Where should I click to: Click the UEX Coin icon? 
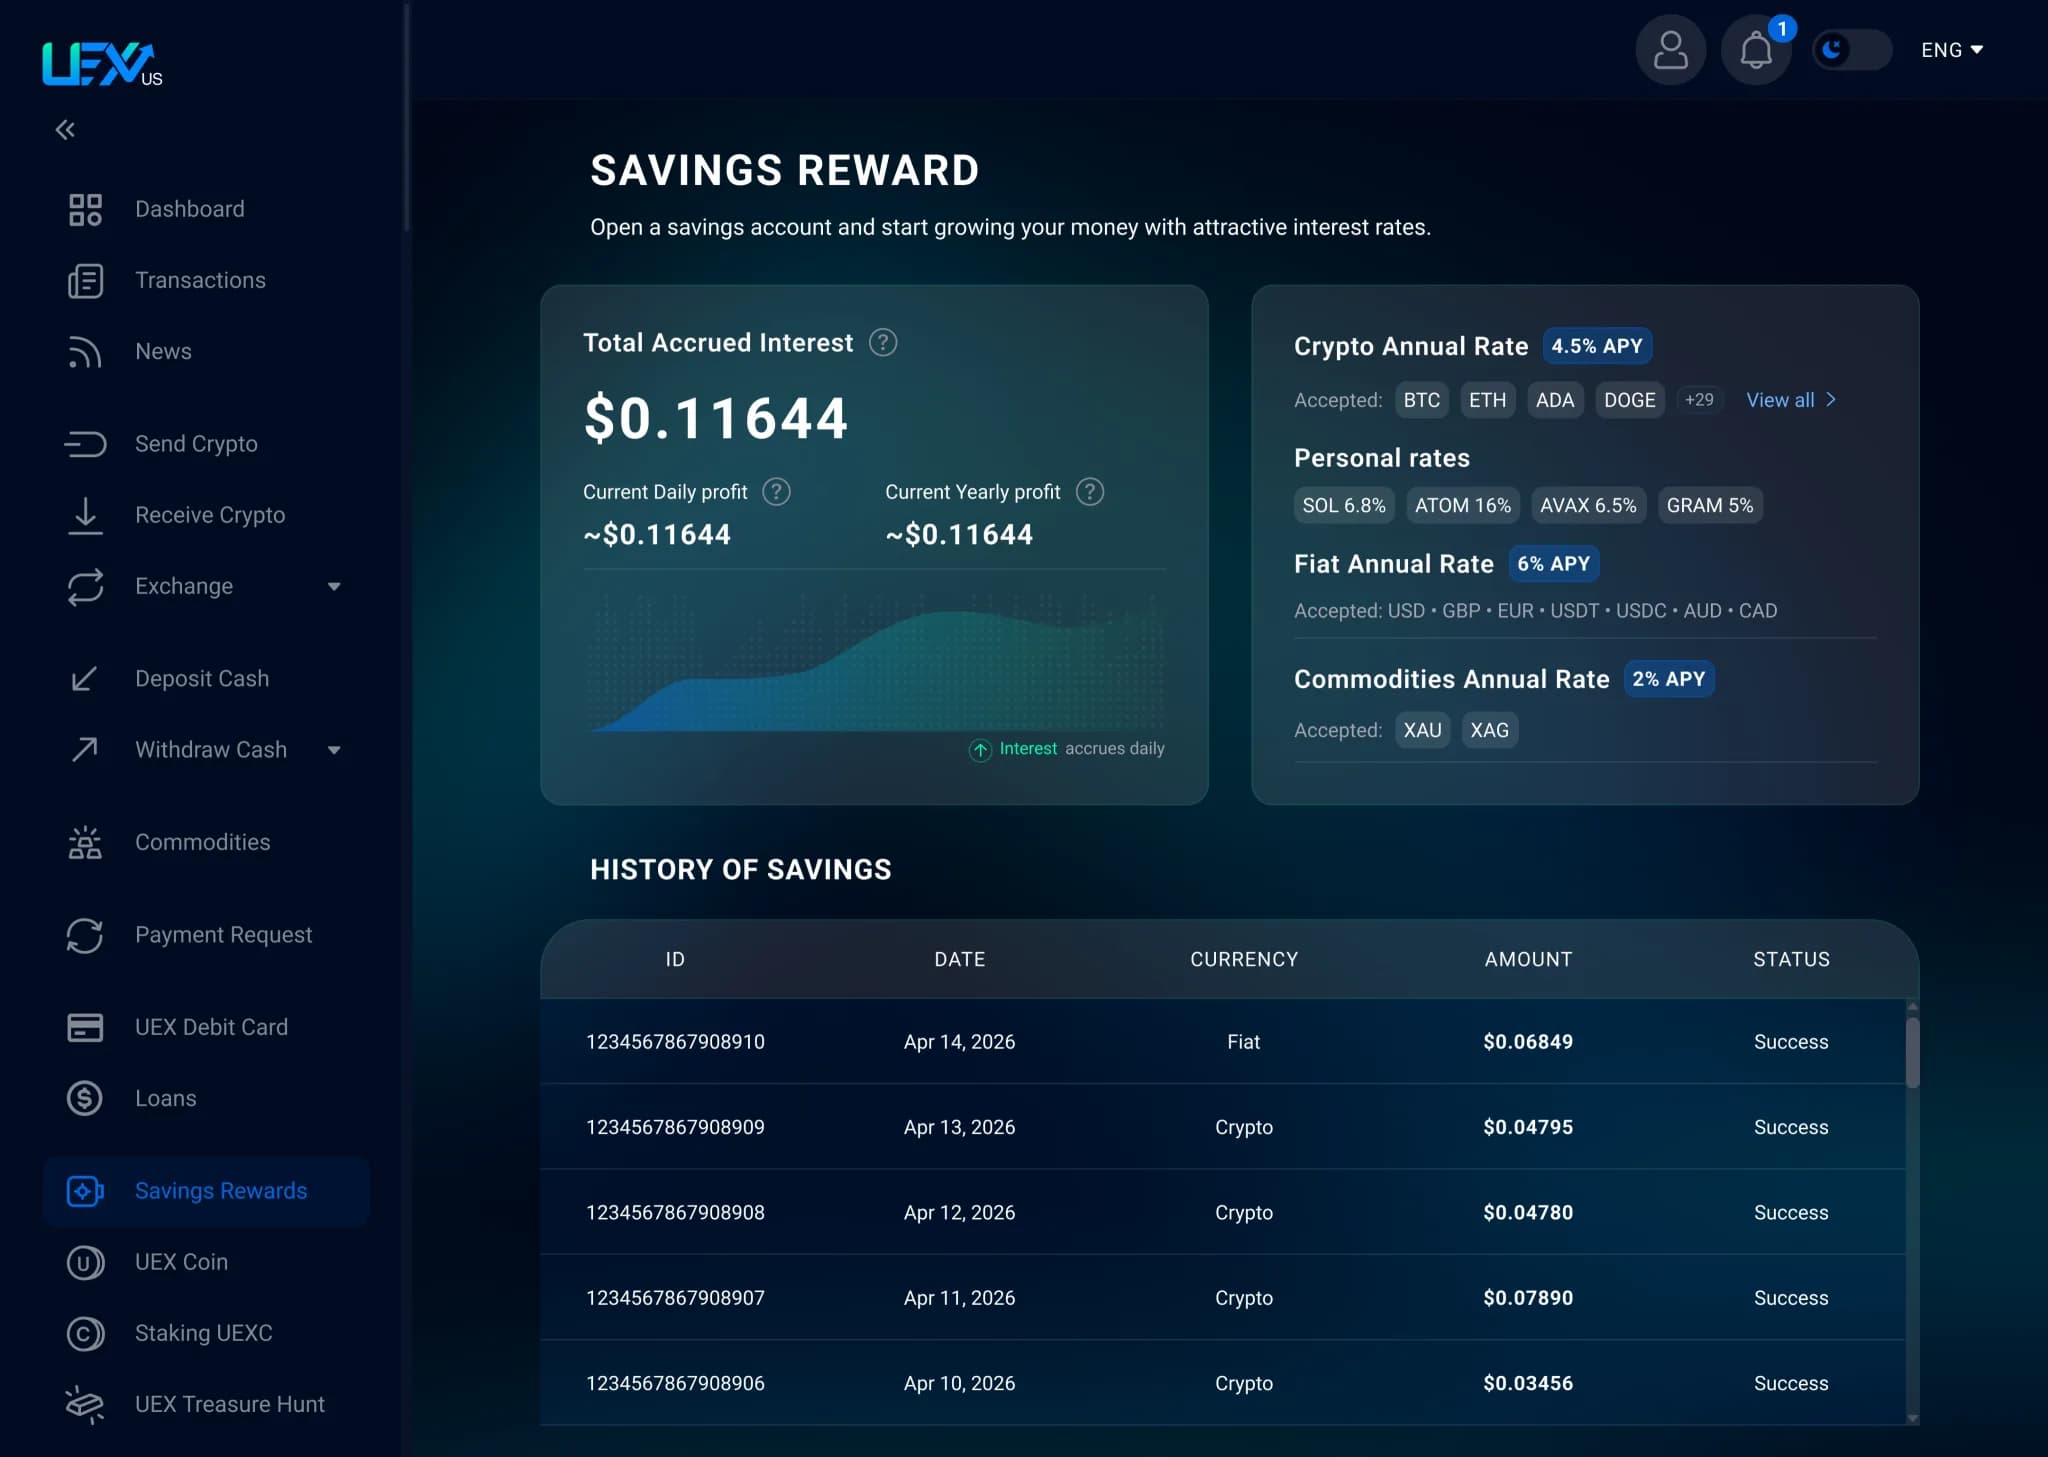coord(85,1263)
